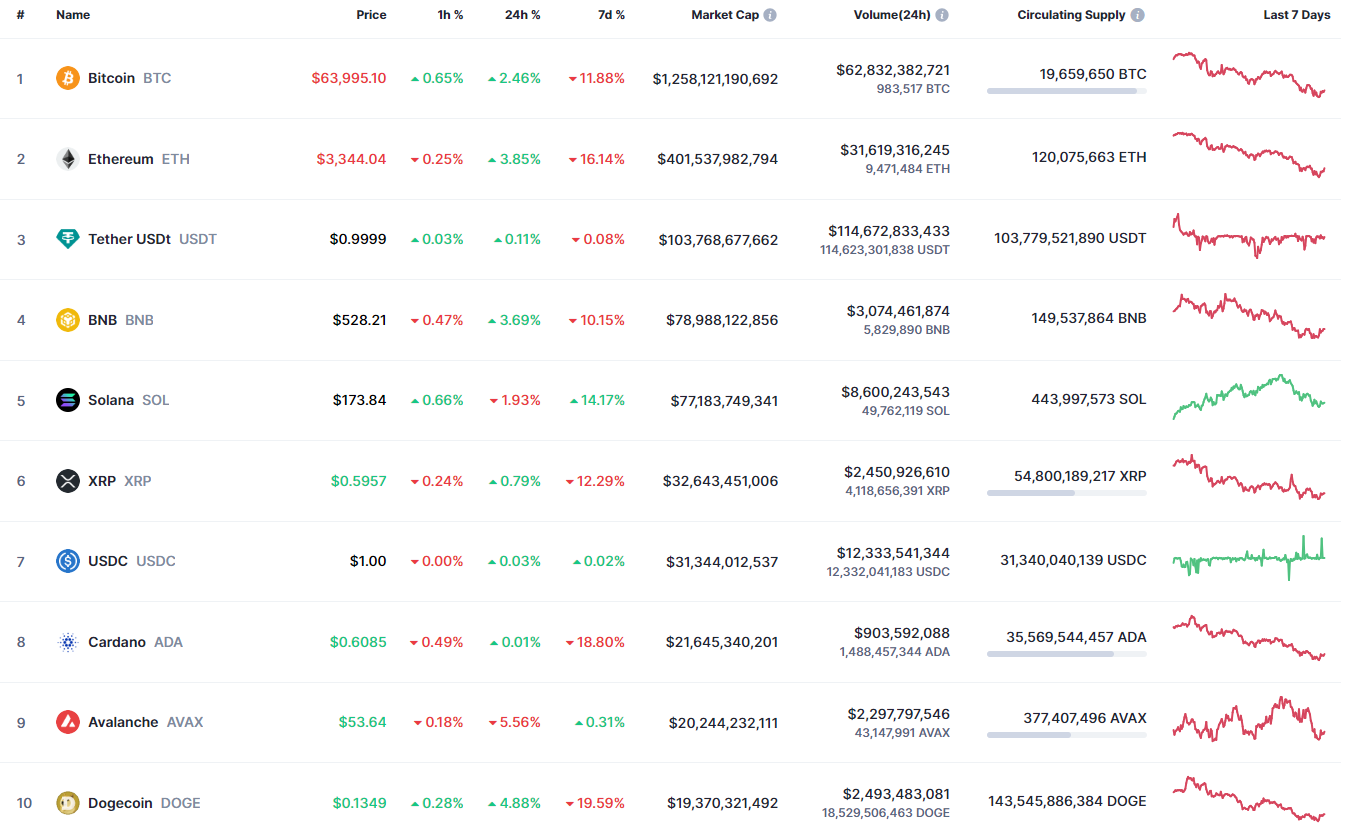This screenshot has width=1358, height=835.
Task: Click the Dogecoin logo icon
Action: pos(68,803)
